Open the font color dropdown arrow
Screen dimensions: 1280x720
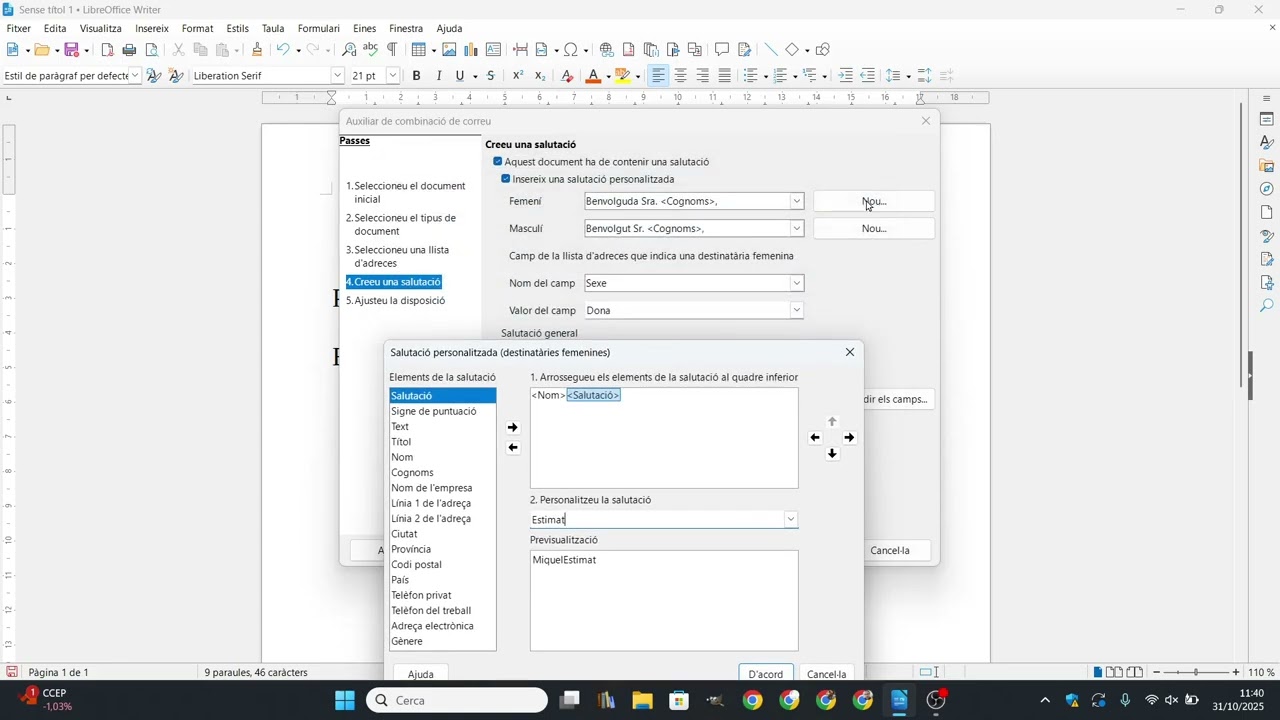608,77
